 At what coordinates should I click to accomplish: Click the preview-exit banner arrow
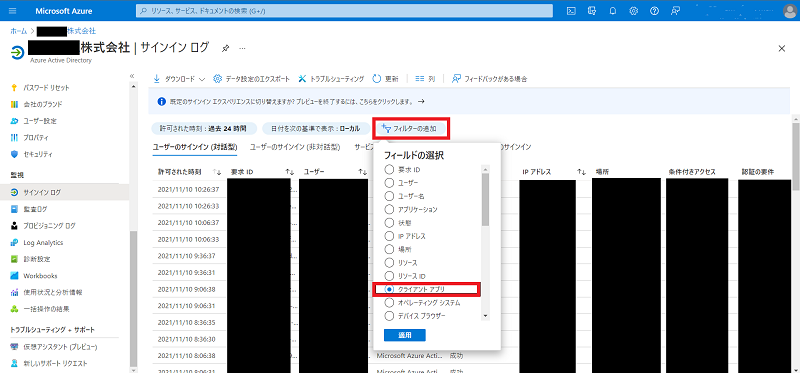pos(421,102)
